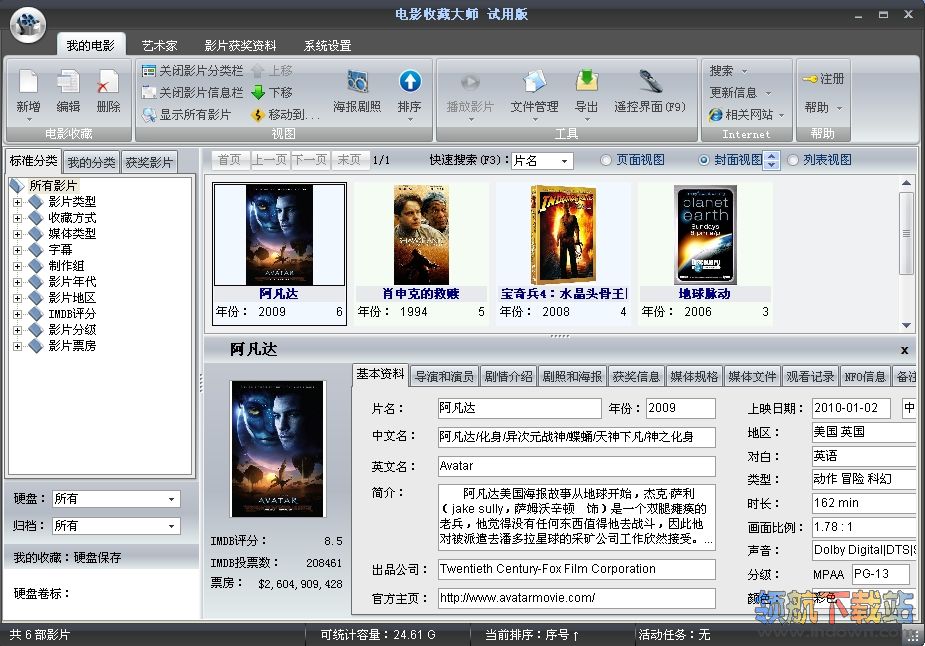Select the 肖申克的救赎 movie cover

[x=421, y=235]
